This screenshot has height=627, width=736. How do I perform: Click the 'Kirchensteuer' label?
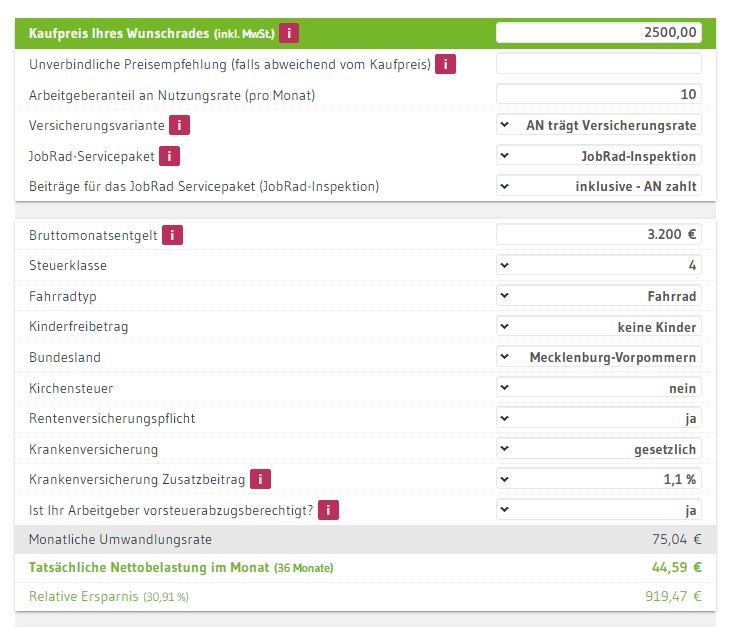(x=71, y=389)
